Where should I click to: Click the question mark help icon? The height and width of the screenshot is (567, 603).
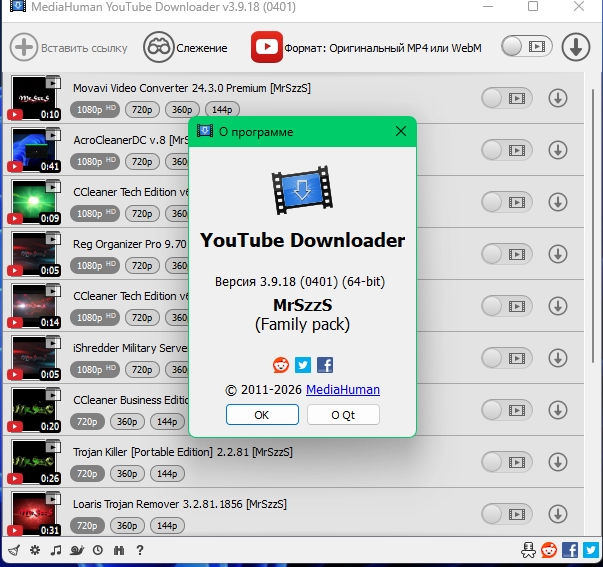140,550
